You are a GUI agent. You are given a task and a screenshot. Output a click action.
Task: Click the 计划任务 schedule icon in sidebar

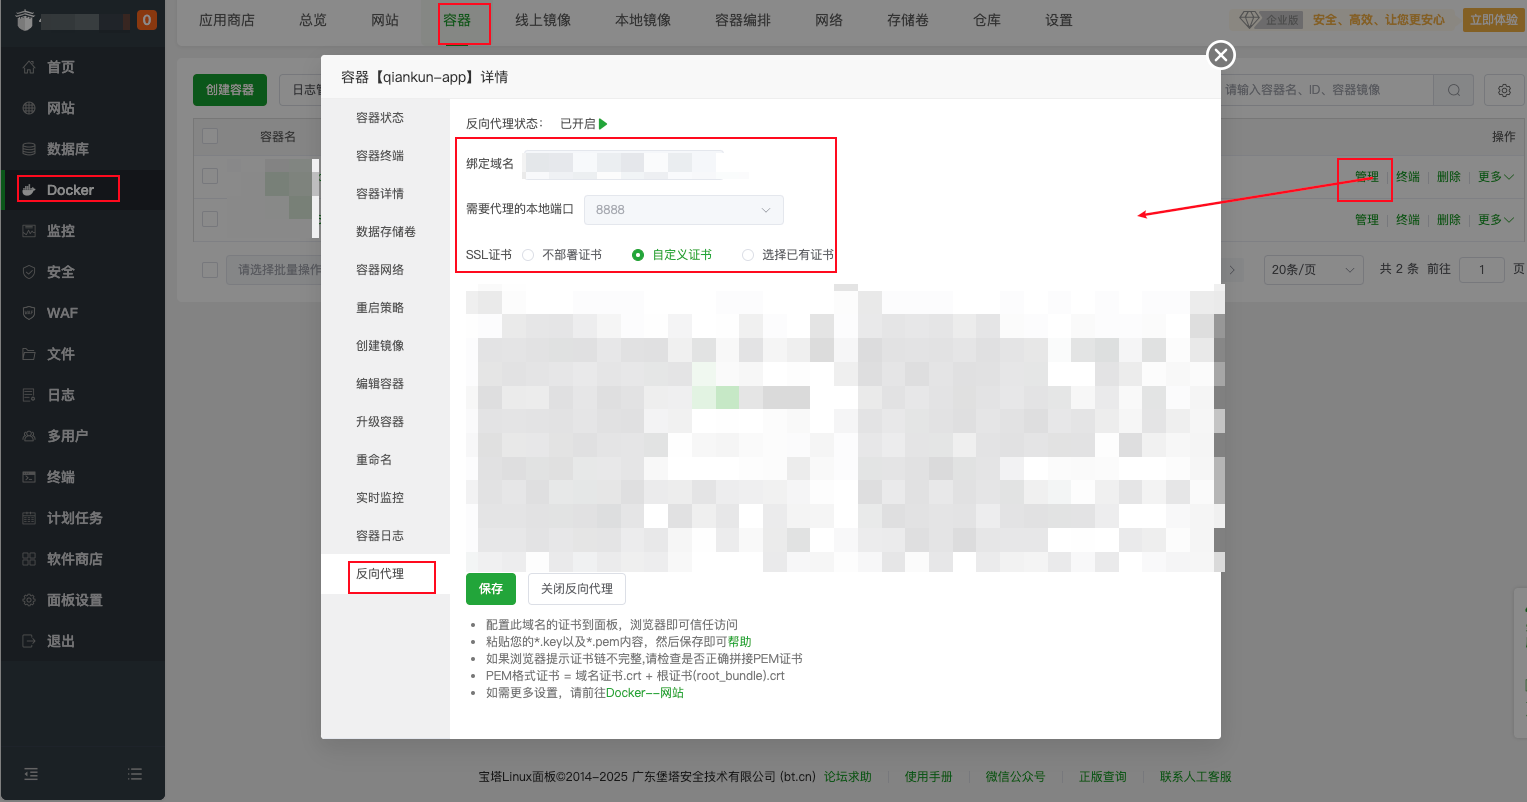coord(29,518)
